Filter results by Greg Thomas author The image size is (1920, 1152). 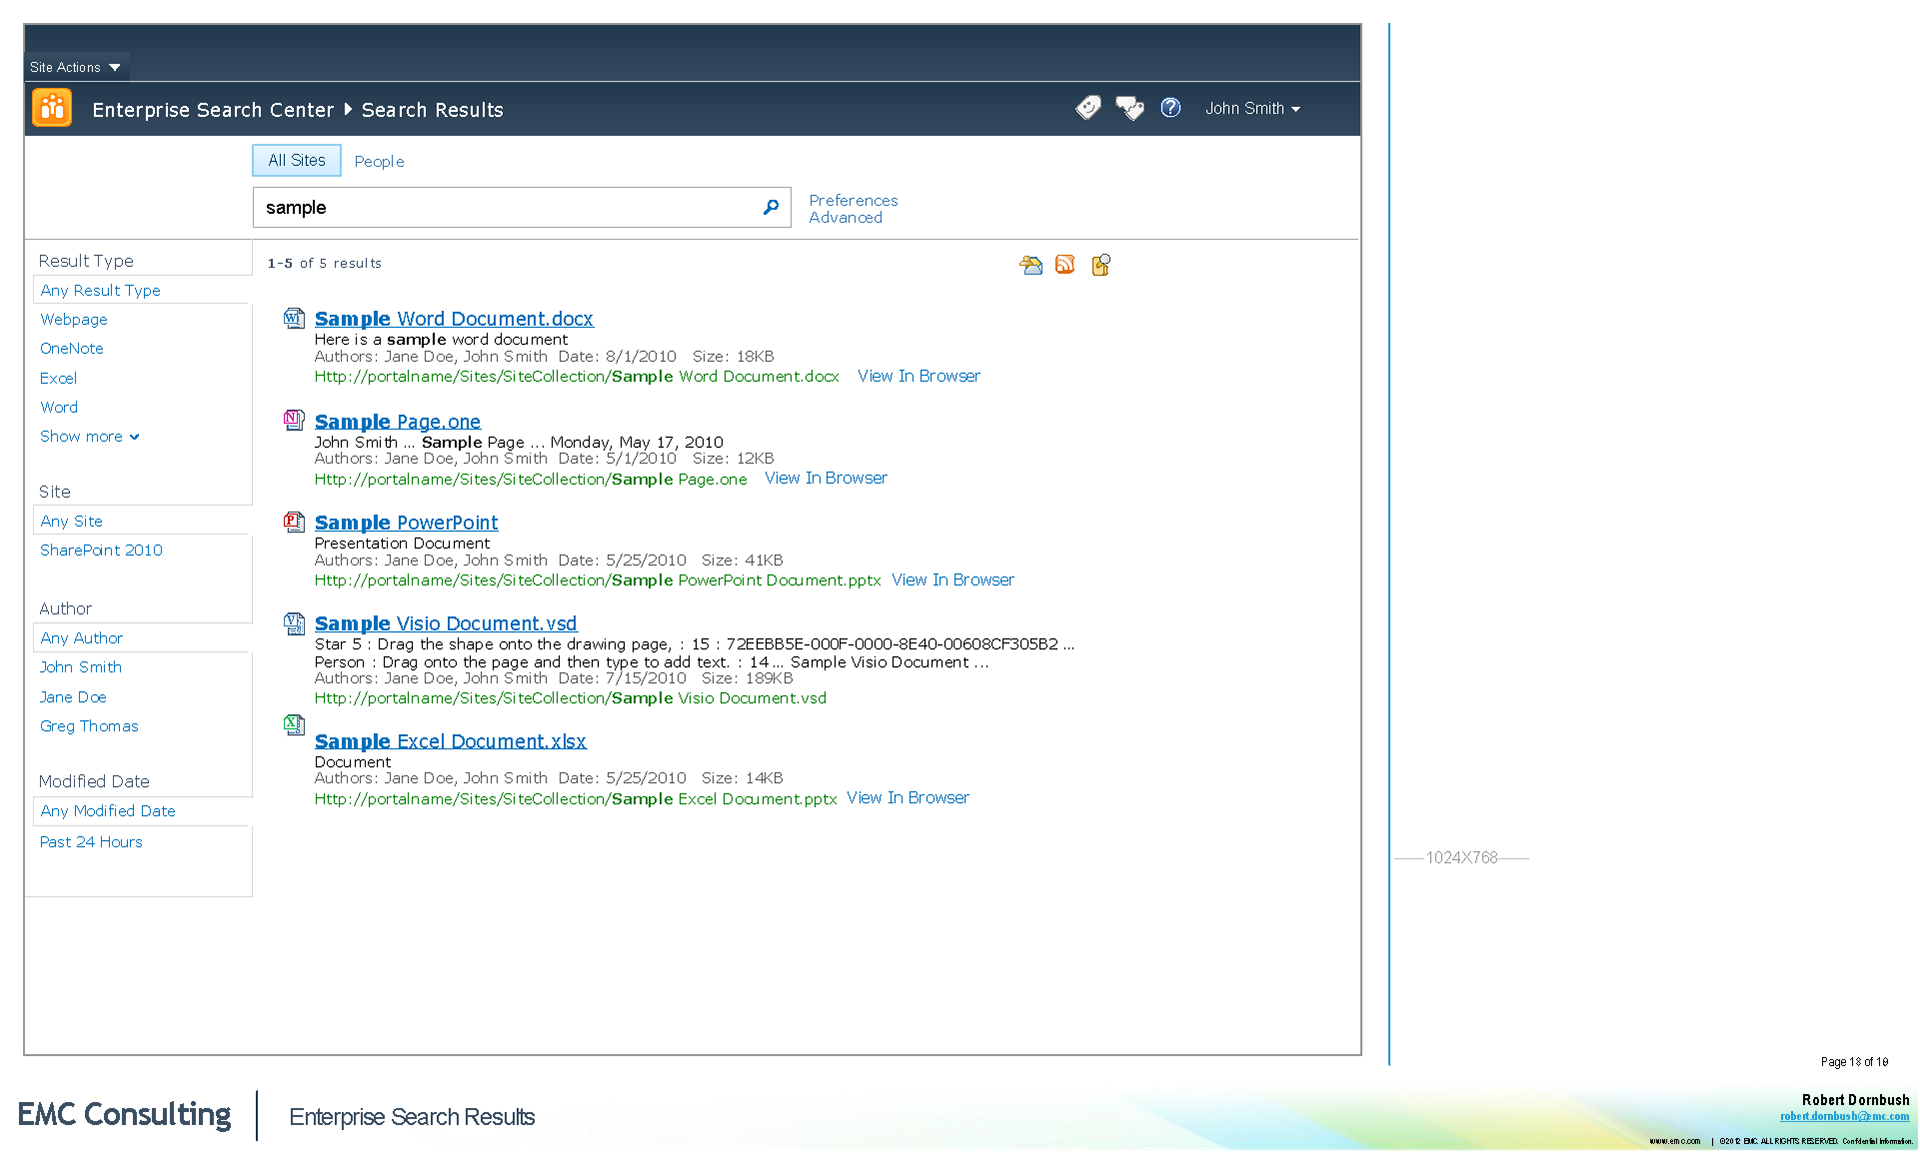point(89,726)
